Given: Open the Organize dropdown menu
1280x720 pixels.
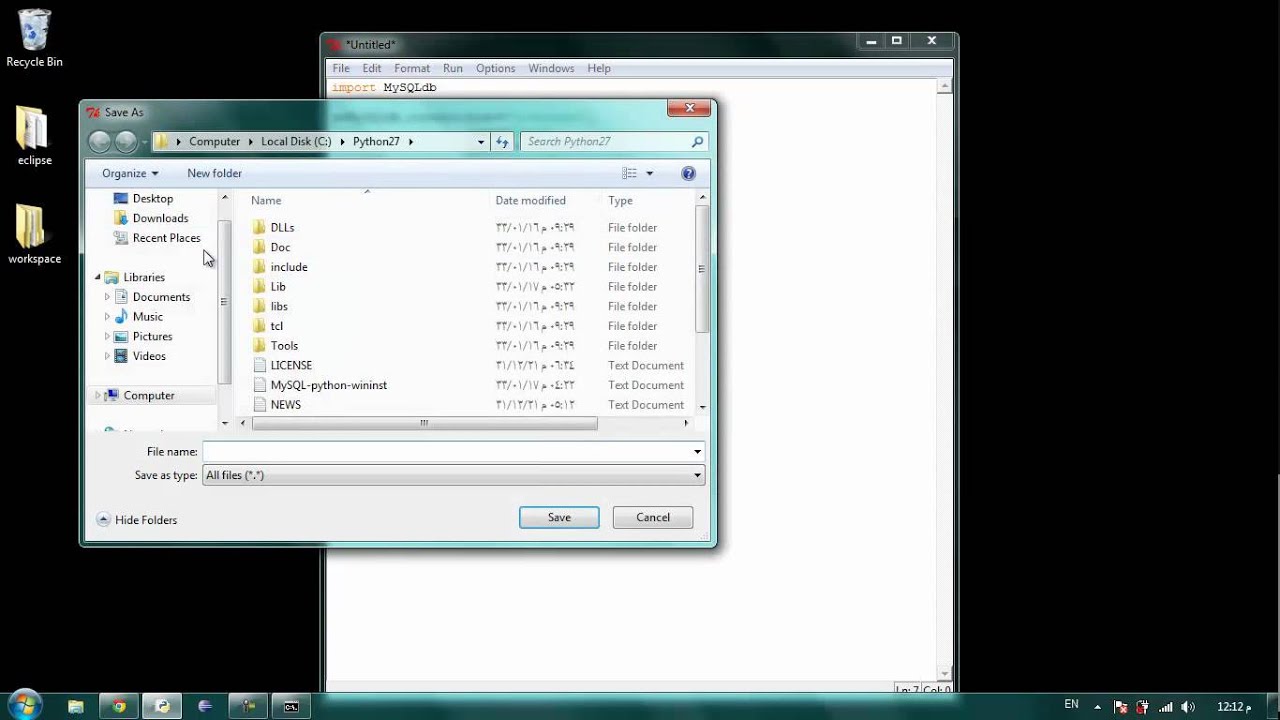Looking at the screenshot, I should point(130,173).
